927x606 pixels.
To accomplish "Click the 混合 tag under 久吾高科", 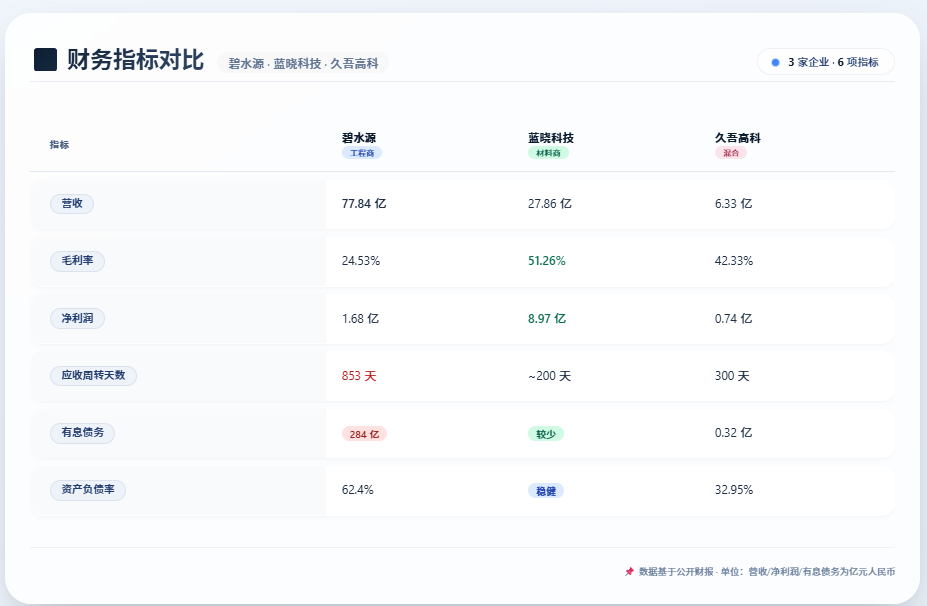I will click(x=731, y=153).
